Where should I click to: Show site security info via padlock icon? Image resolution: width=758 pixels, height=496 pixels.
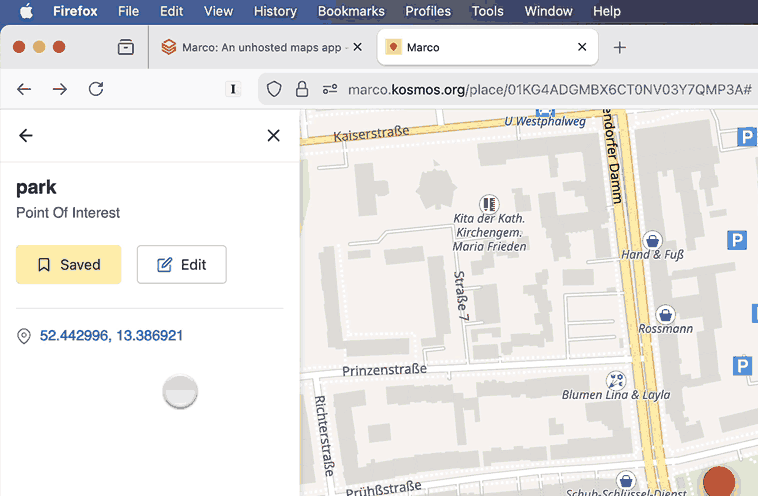click(301, 89)
